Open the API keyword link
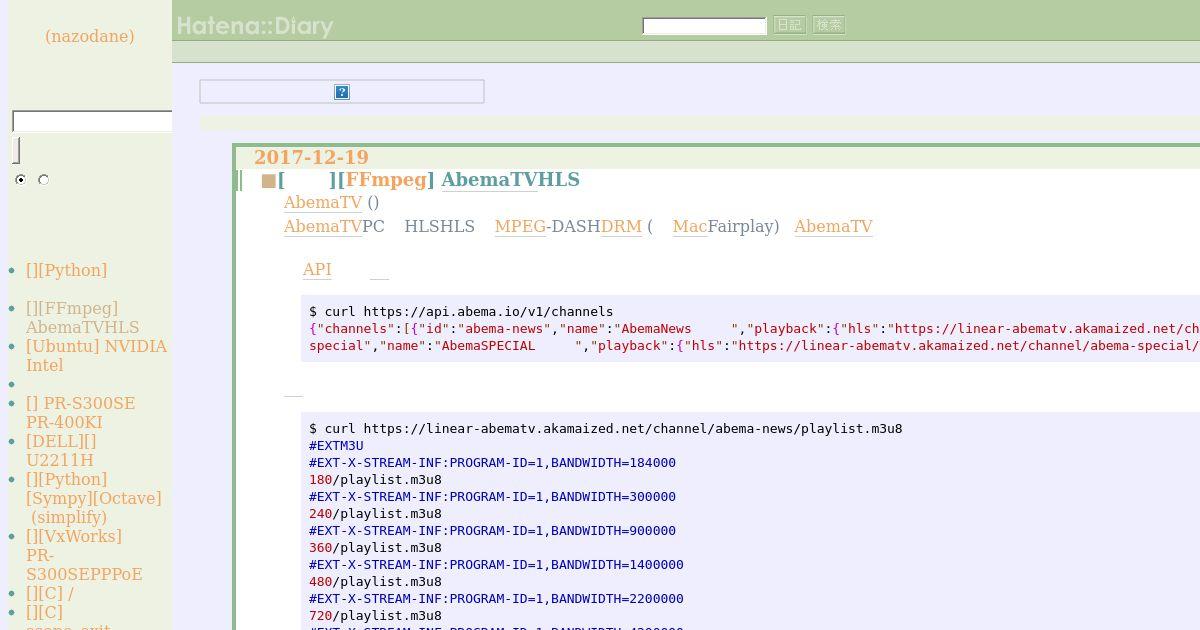Viewport: 1200px width, 630px height. pos(317,270)
